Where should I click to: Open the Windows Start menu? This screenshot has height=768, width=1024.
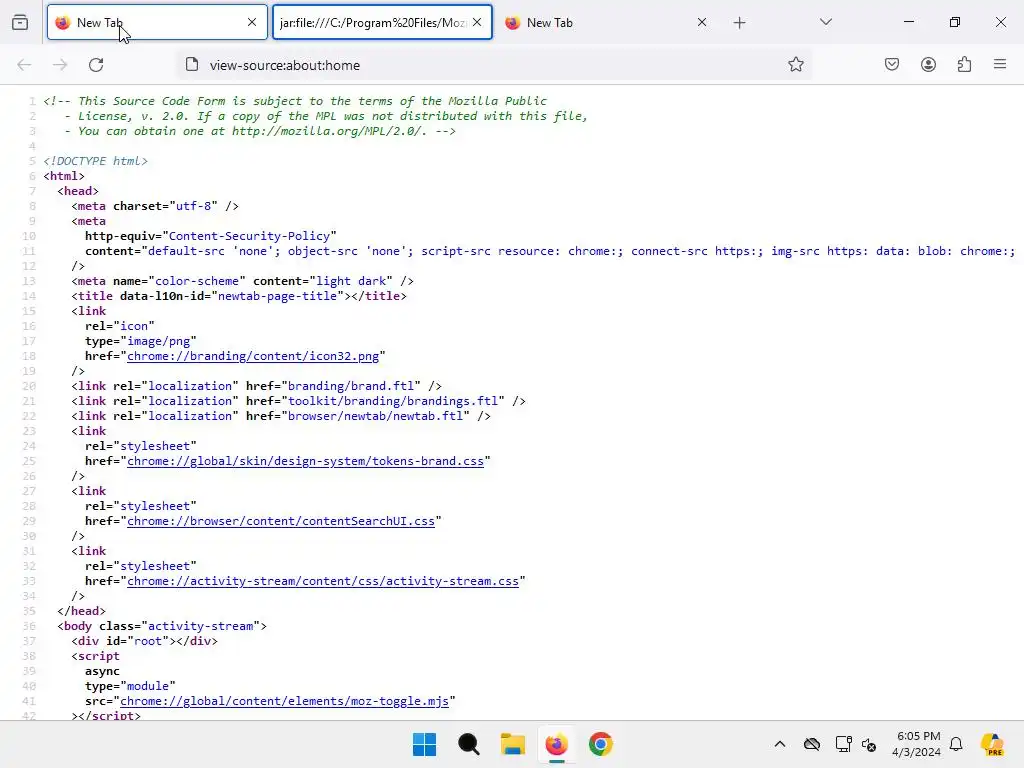424,744
